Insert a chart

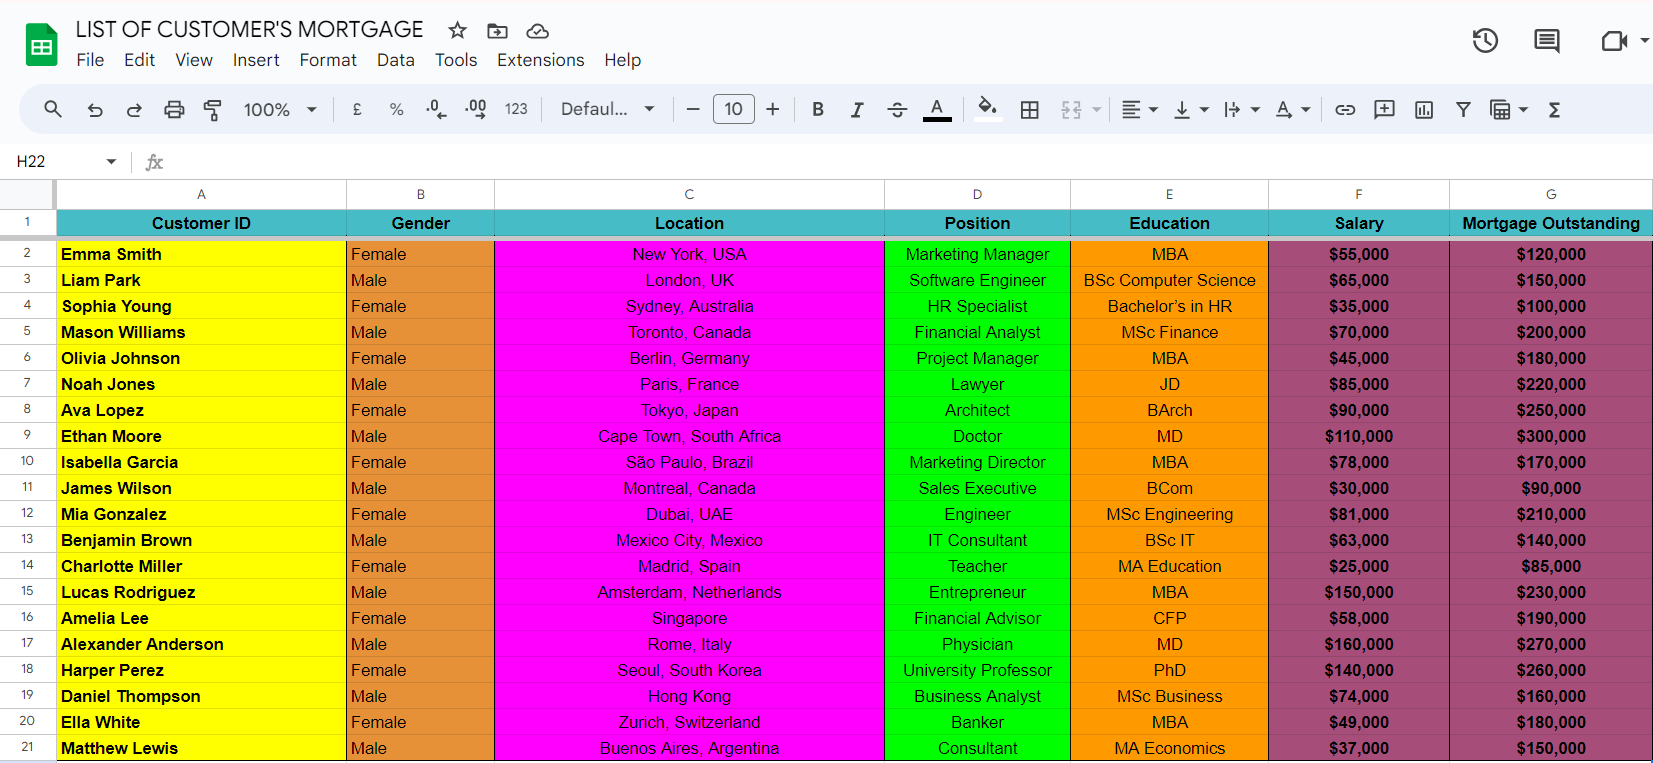1424,110
